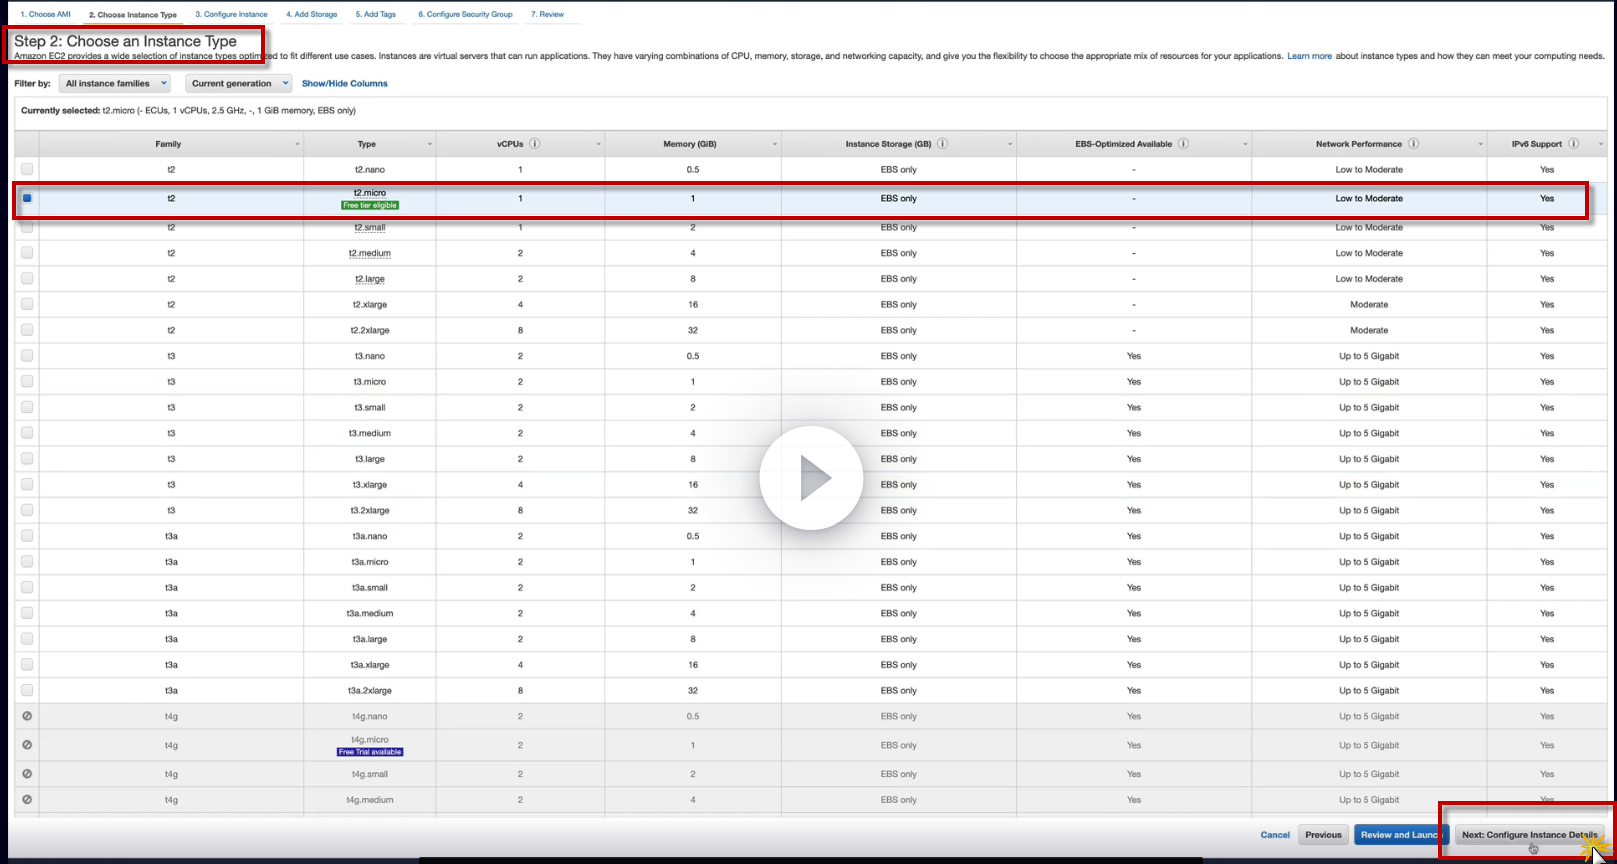1617x864 pixels.
Task: Click the Show/Hide Columns link
Action: click(345, 84)
